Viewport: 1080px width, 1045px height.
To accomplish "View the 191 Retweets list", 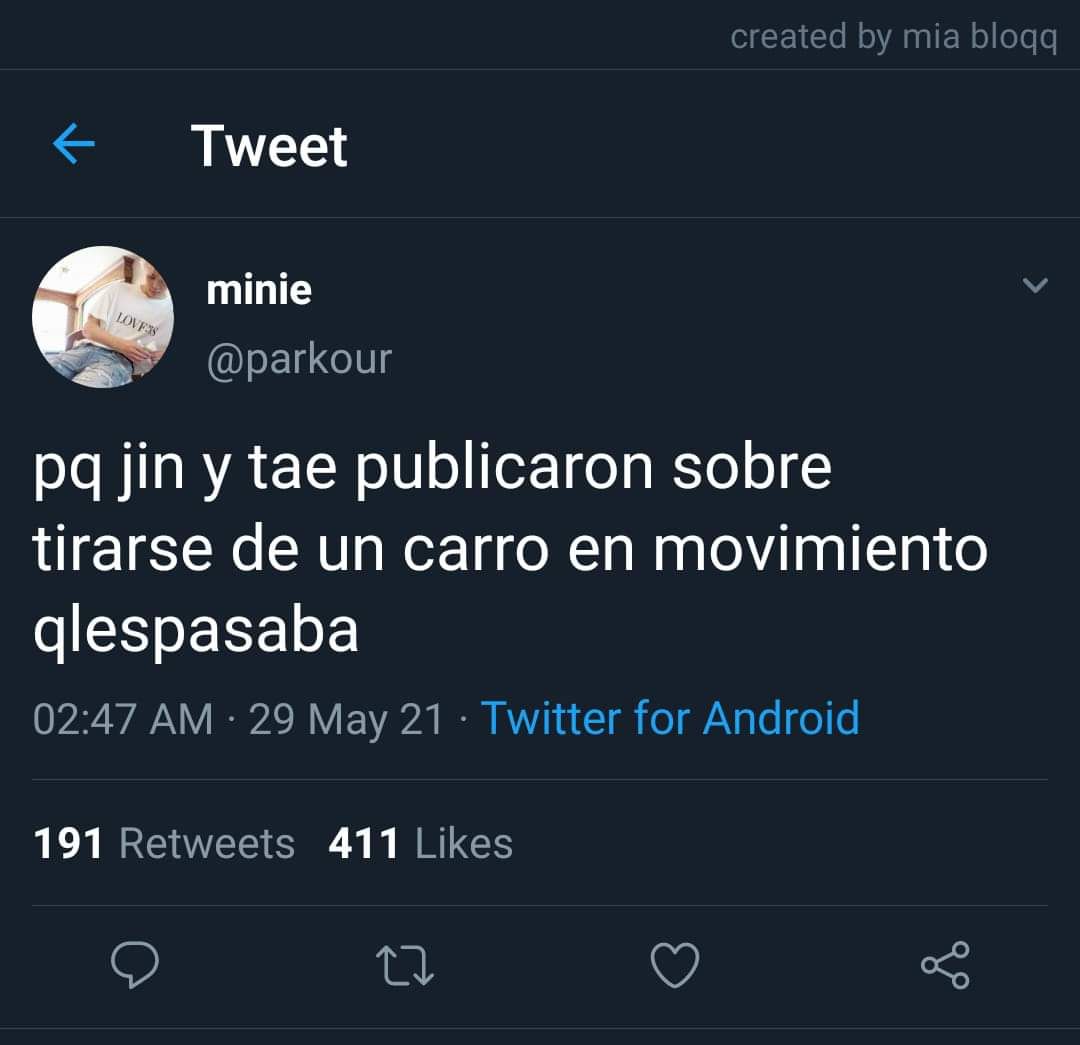I will point(164,843).
